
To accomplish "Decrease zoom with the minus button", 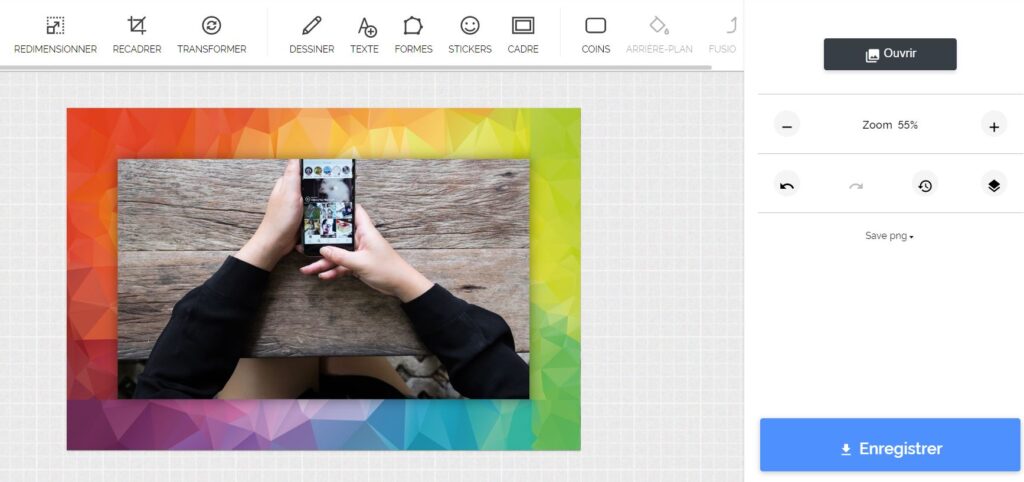I will (787, 126).
